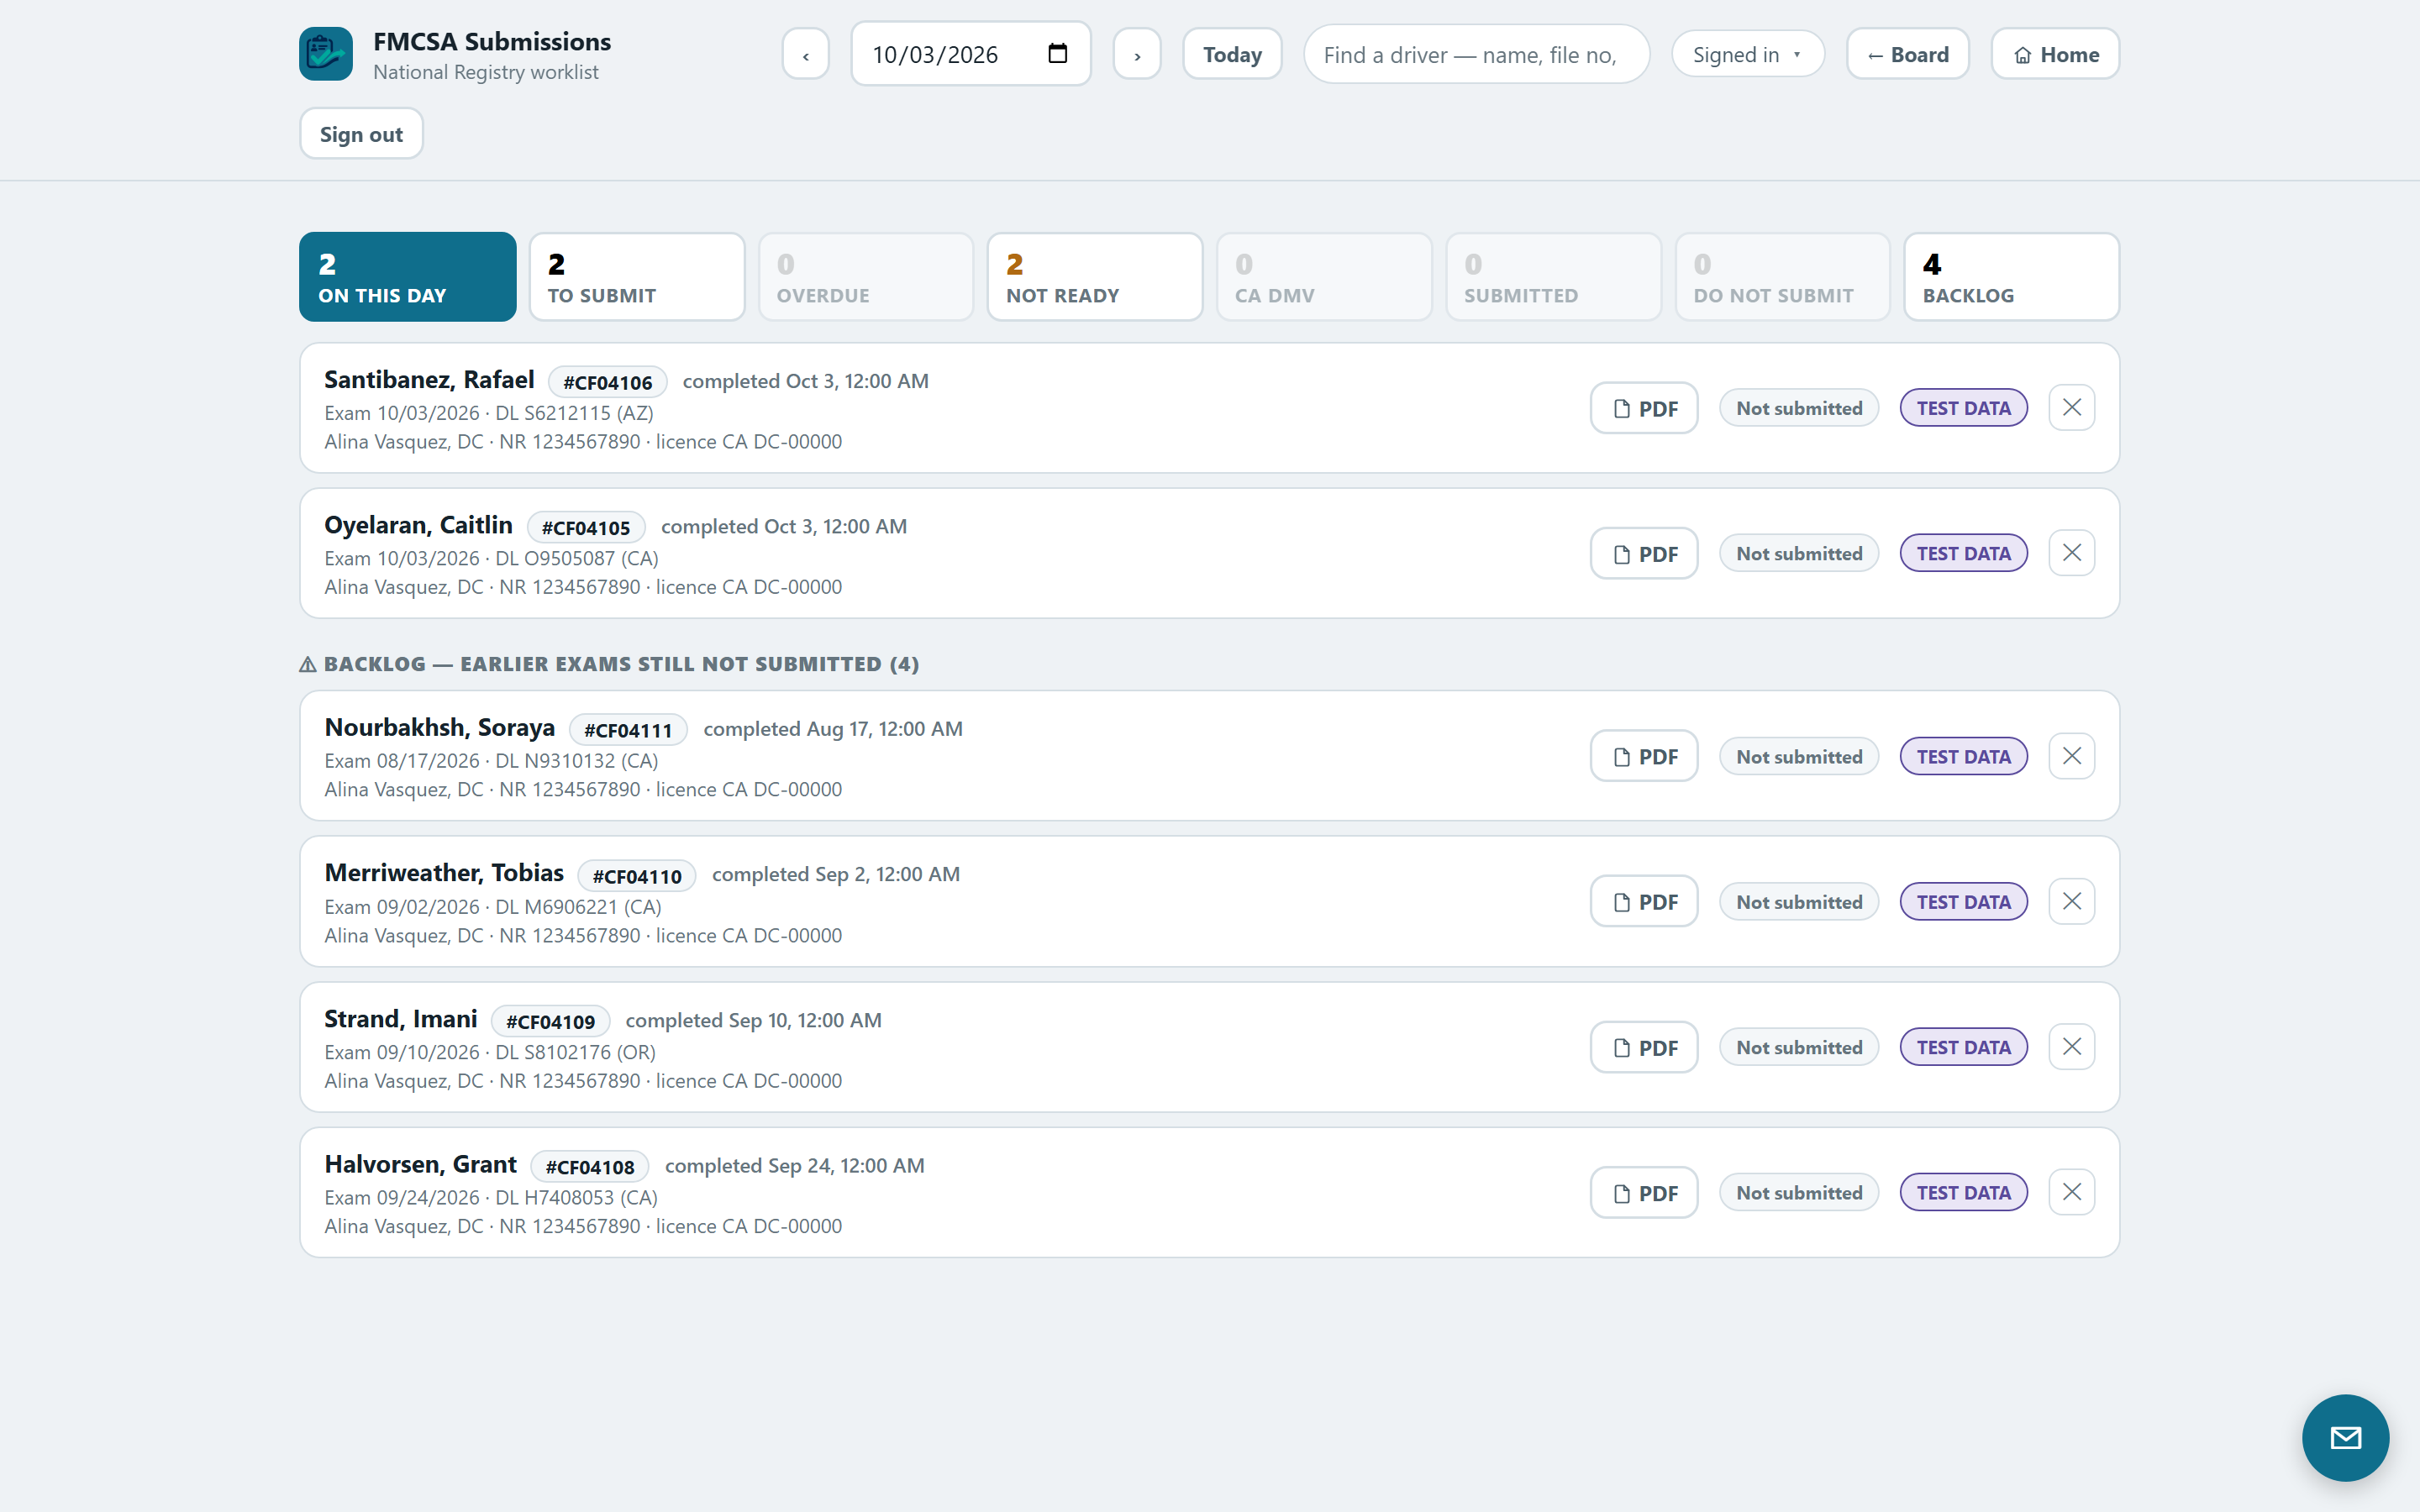Click TEST DATA badge for Oyelaran, Caitlin
2420x1512 pixels.
click(1963, 553)
